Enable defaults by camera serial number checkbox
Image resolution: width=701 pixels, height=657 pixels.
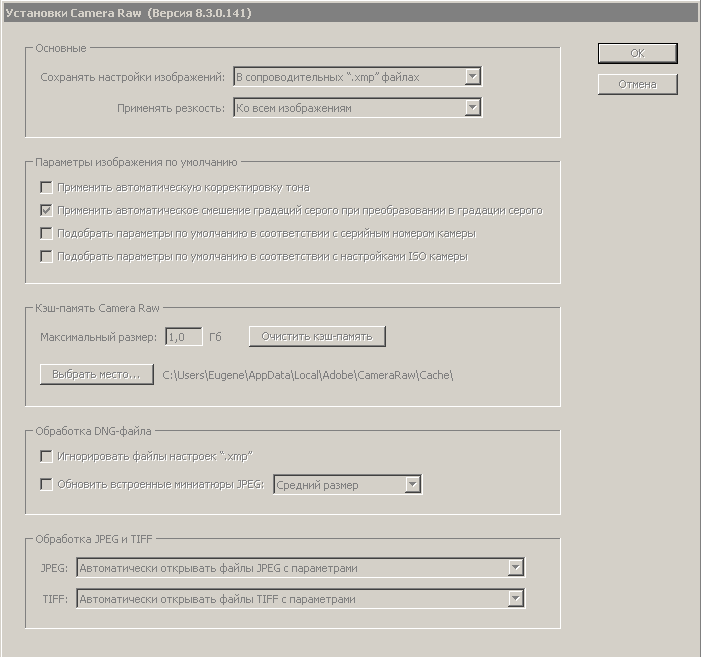46,233
